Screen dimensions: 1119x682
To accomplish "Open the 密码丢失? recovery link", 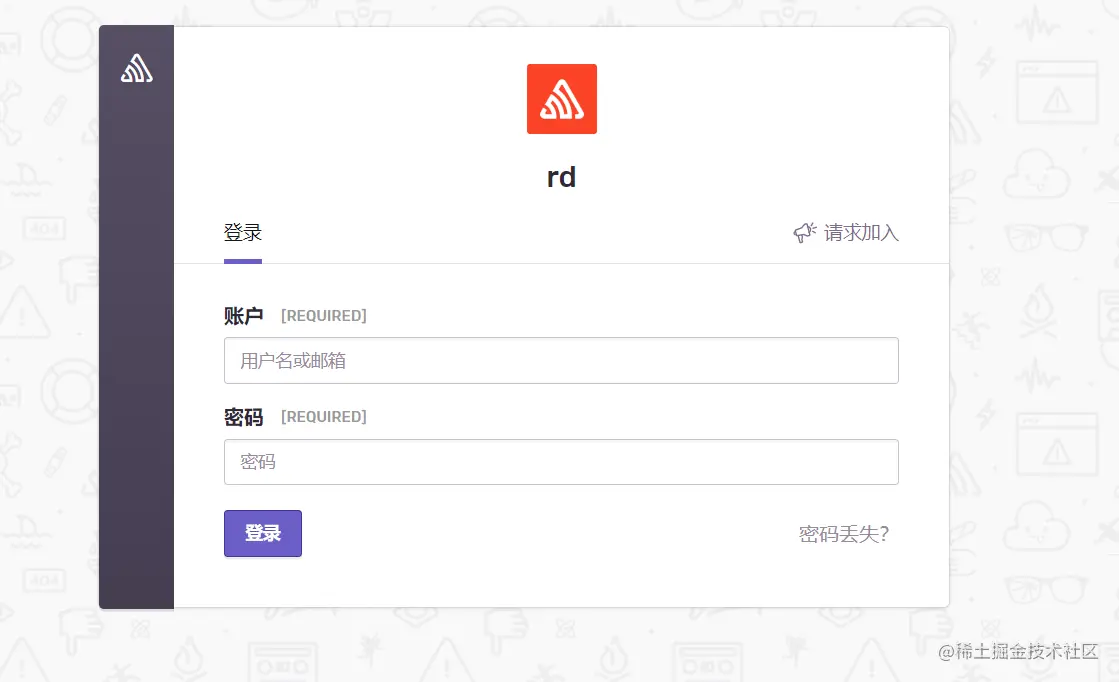I will click(844, 534).
